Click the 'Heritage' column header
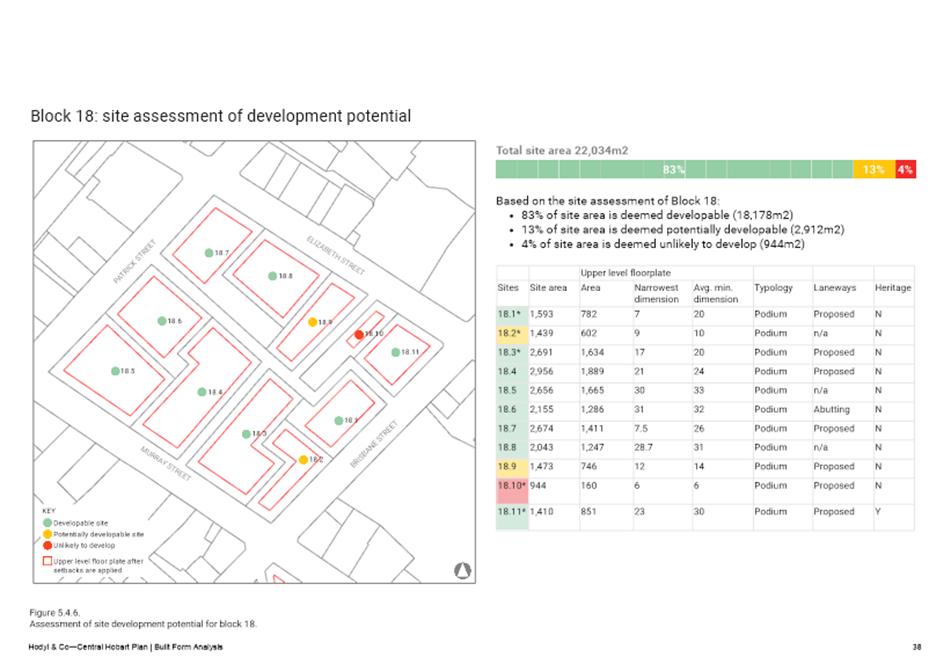The height and width of the screenshot is (672, 951). 893,287
